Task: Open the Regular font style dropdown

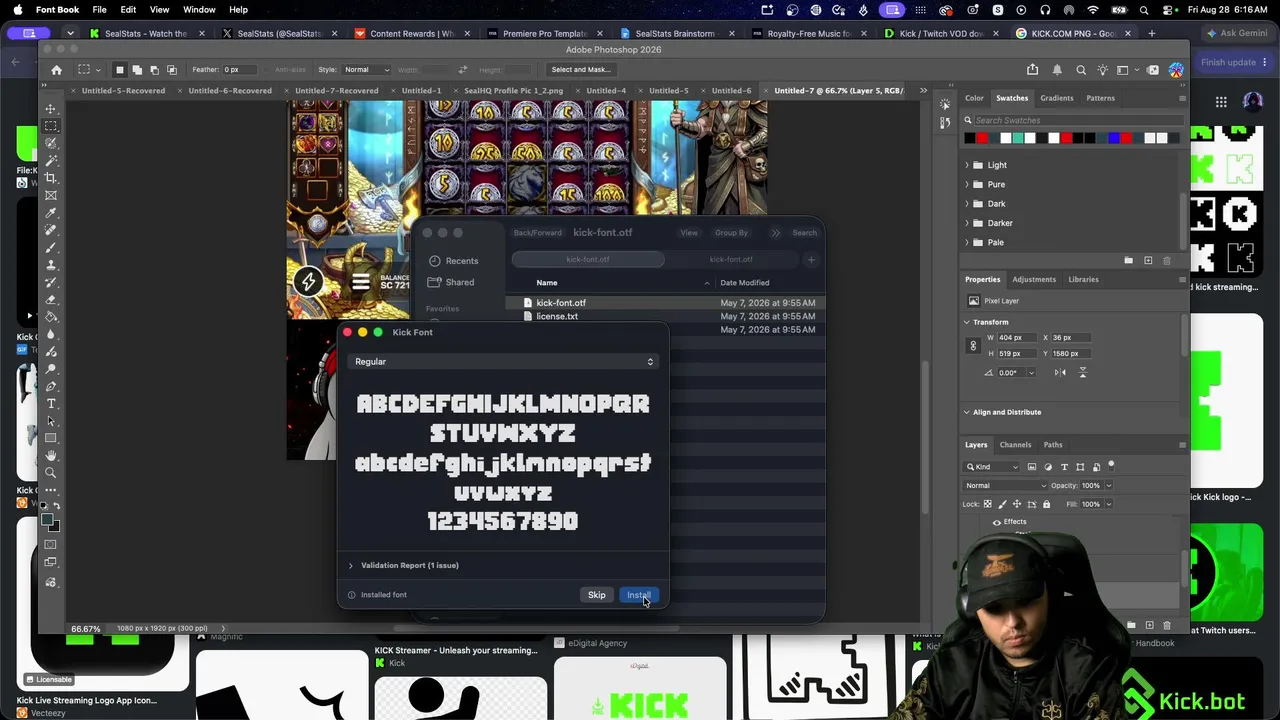Action: [x=503, y=362]
